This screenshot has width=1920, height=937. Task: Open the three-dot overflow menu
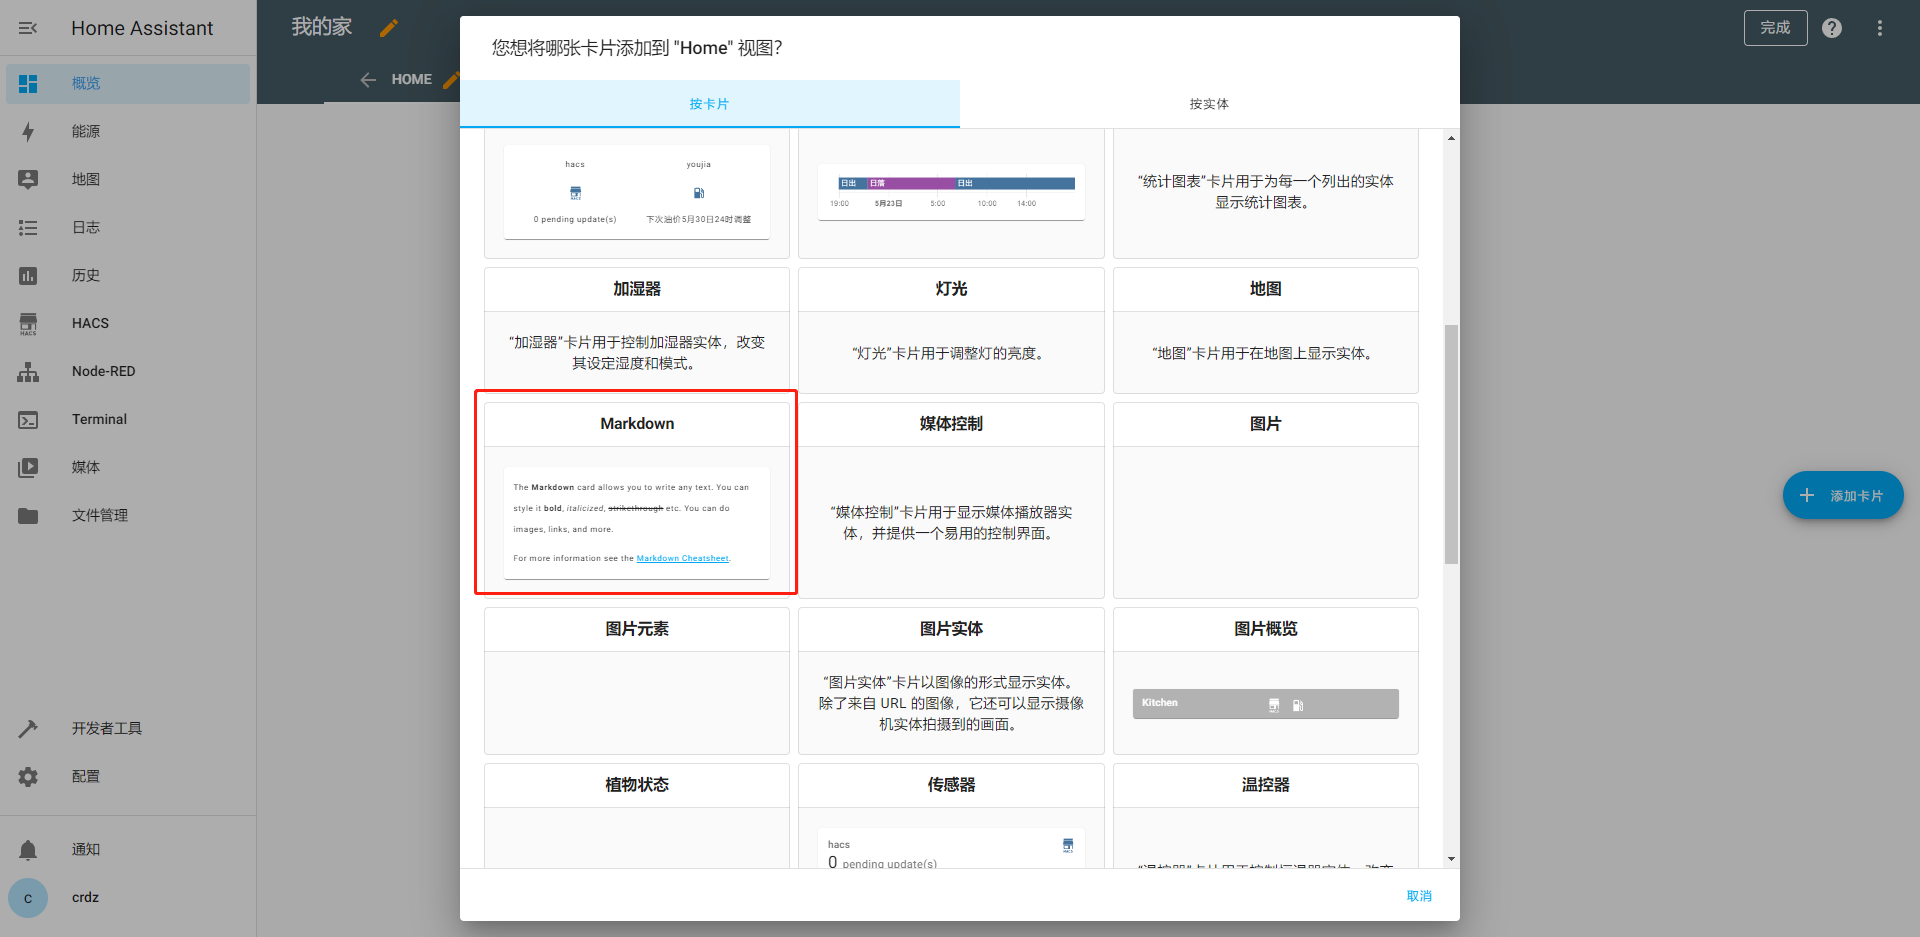(x=1879, y=28)
